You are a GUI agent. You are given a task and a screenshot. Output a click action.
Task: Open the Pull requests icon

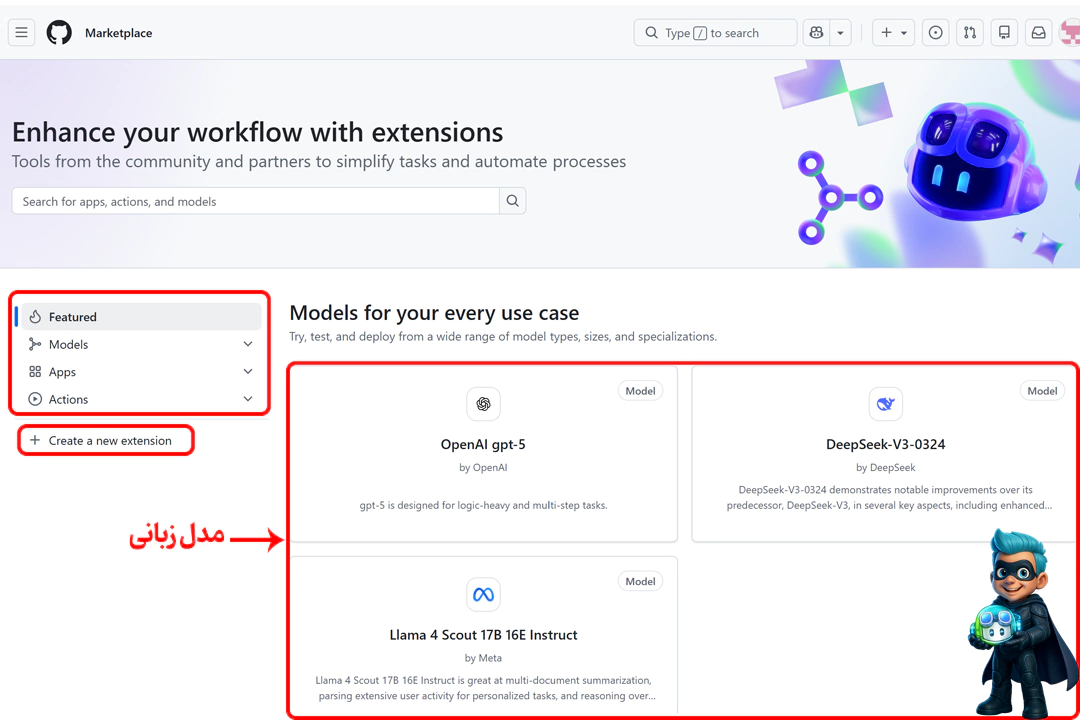click(x=969, y=32)
